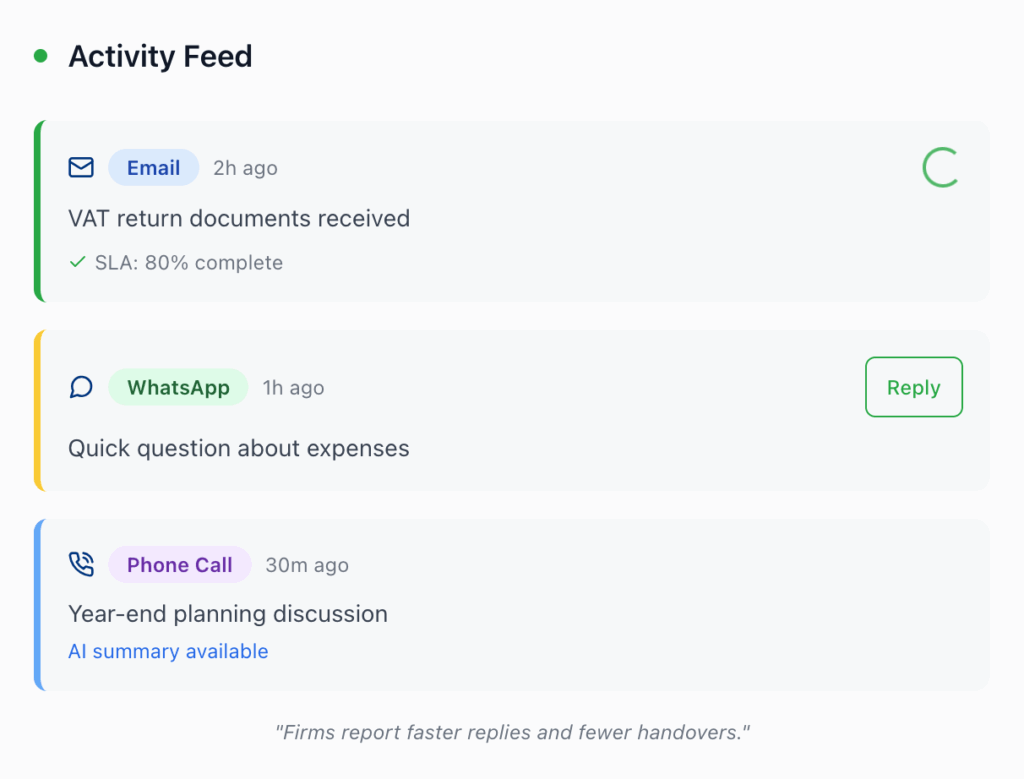Open the Quick question about expenses message
This screenshot has height=779, width=1024.
pos(239,448)
